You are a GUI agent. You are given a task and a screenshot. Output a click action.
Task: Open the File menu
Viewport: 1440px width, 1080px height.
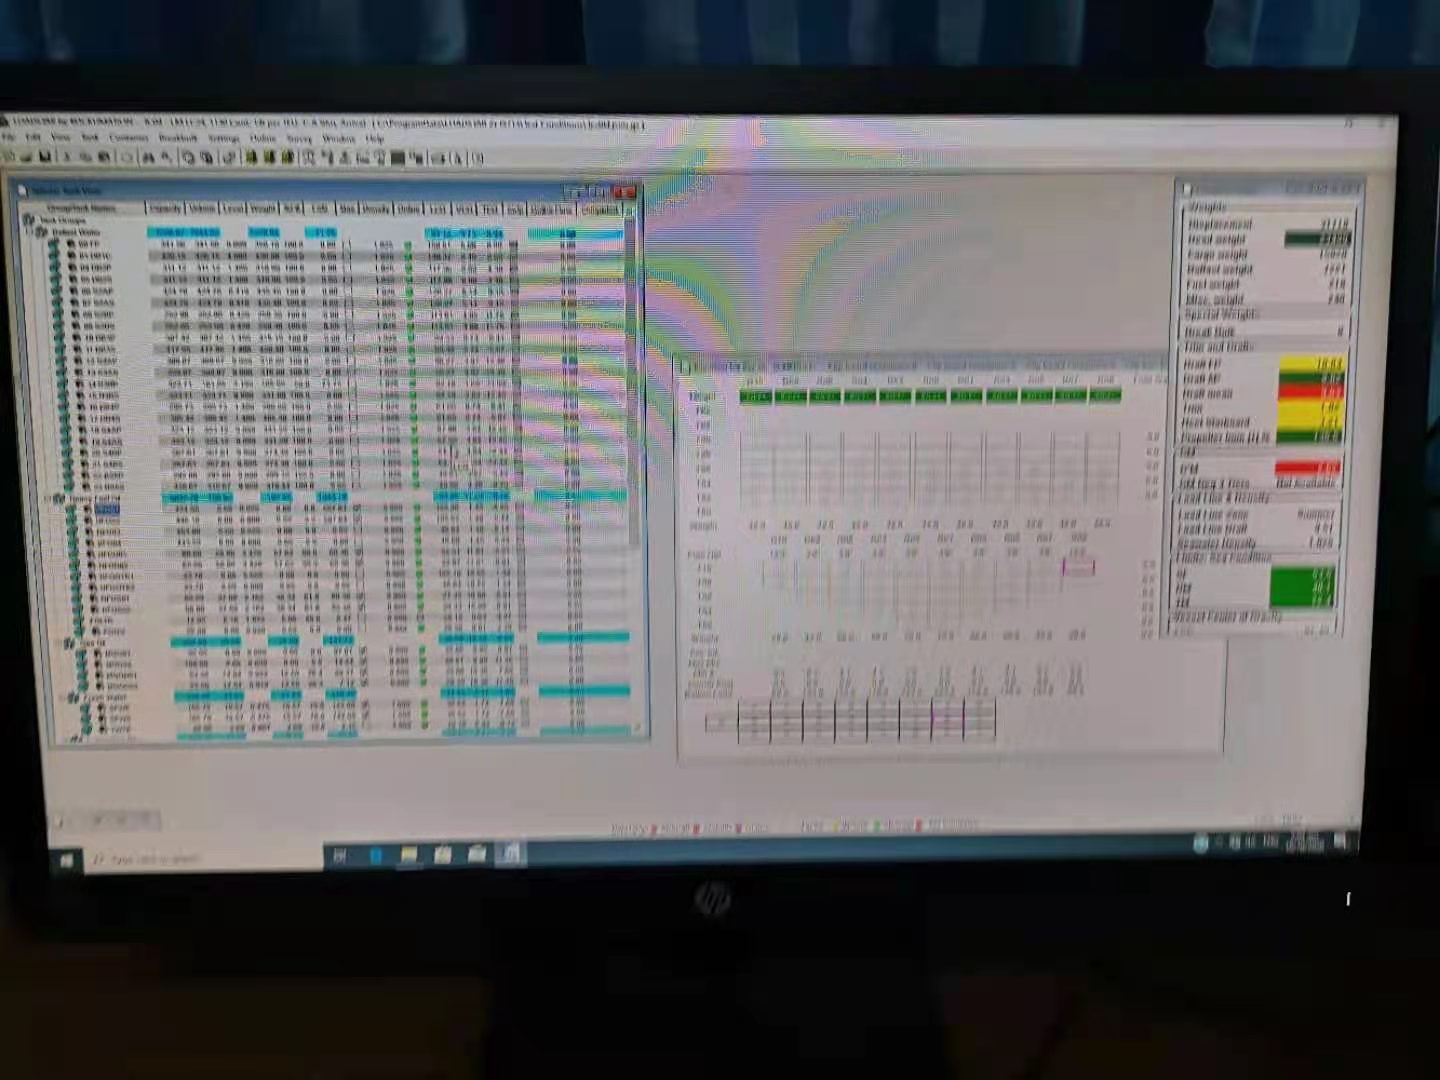click(9, 138)
